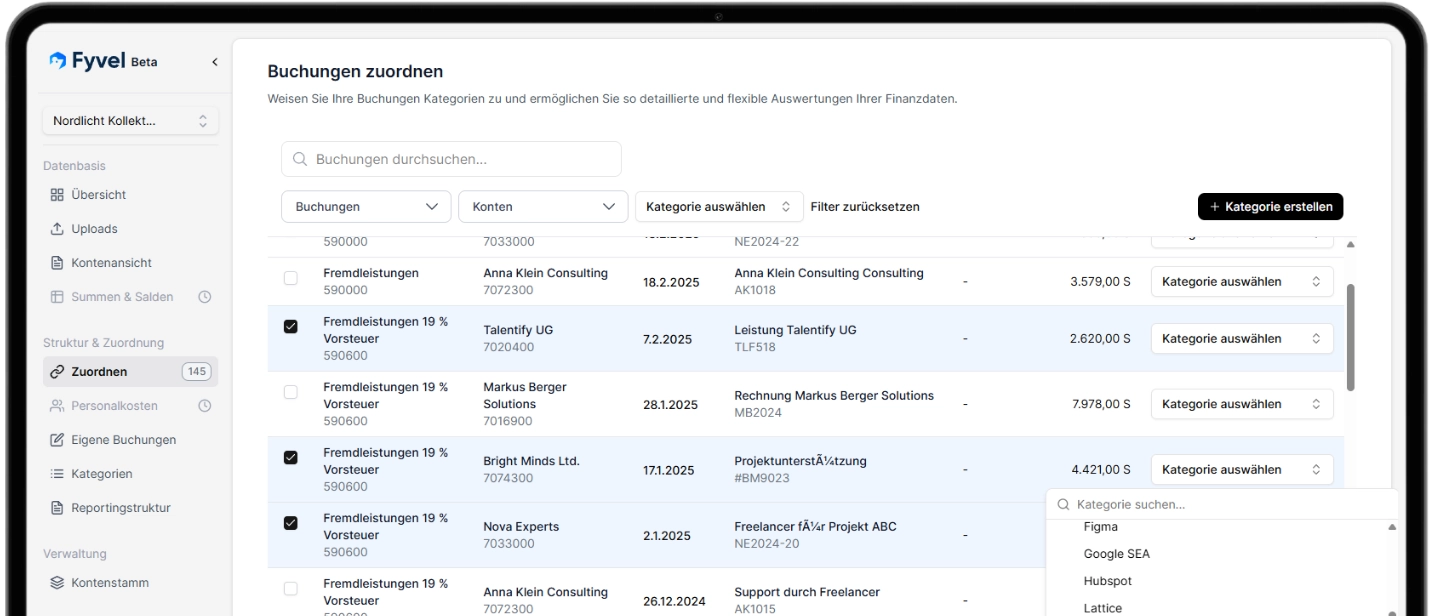Image resolution: width=1434 pixels, height=616 pixels.
Task: Open Kontenansicht in the sidebar
Action: (130, 263)
